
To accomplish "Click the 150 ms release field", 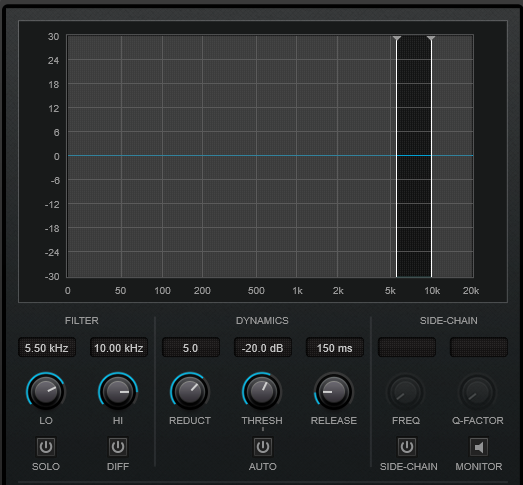I will [x=335, y=348].
